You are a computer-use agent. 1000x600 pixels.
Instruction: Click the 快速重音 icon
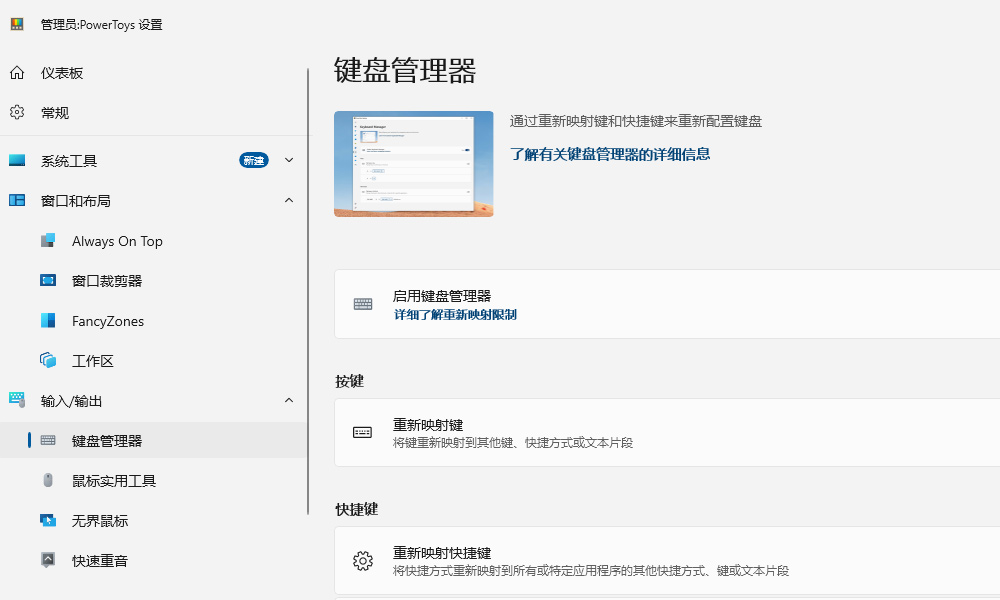pos(48,560)
